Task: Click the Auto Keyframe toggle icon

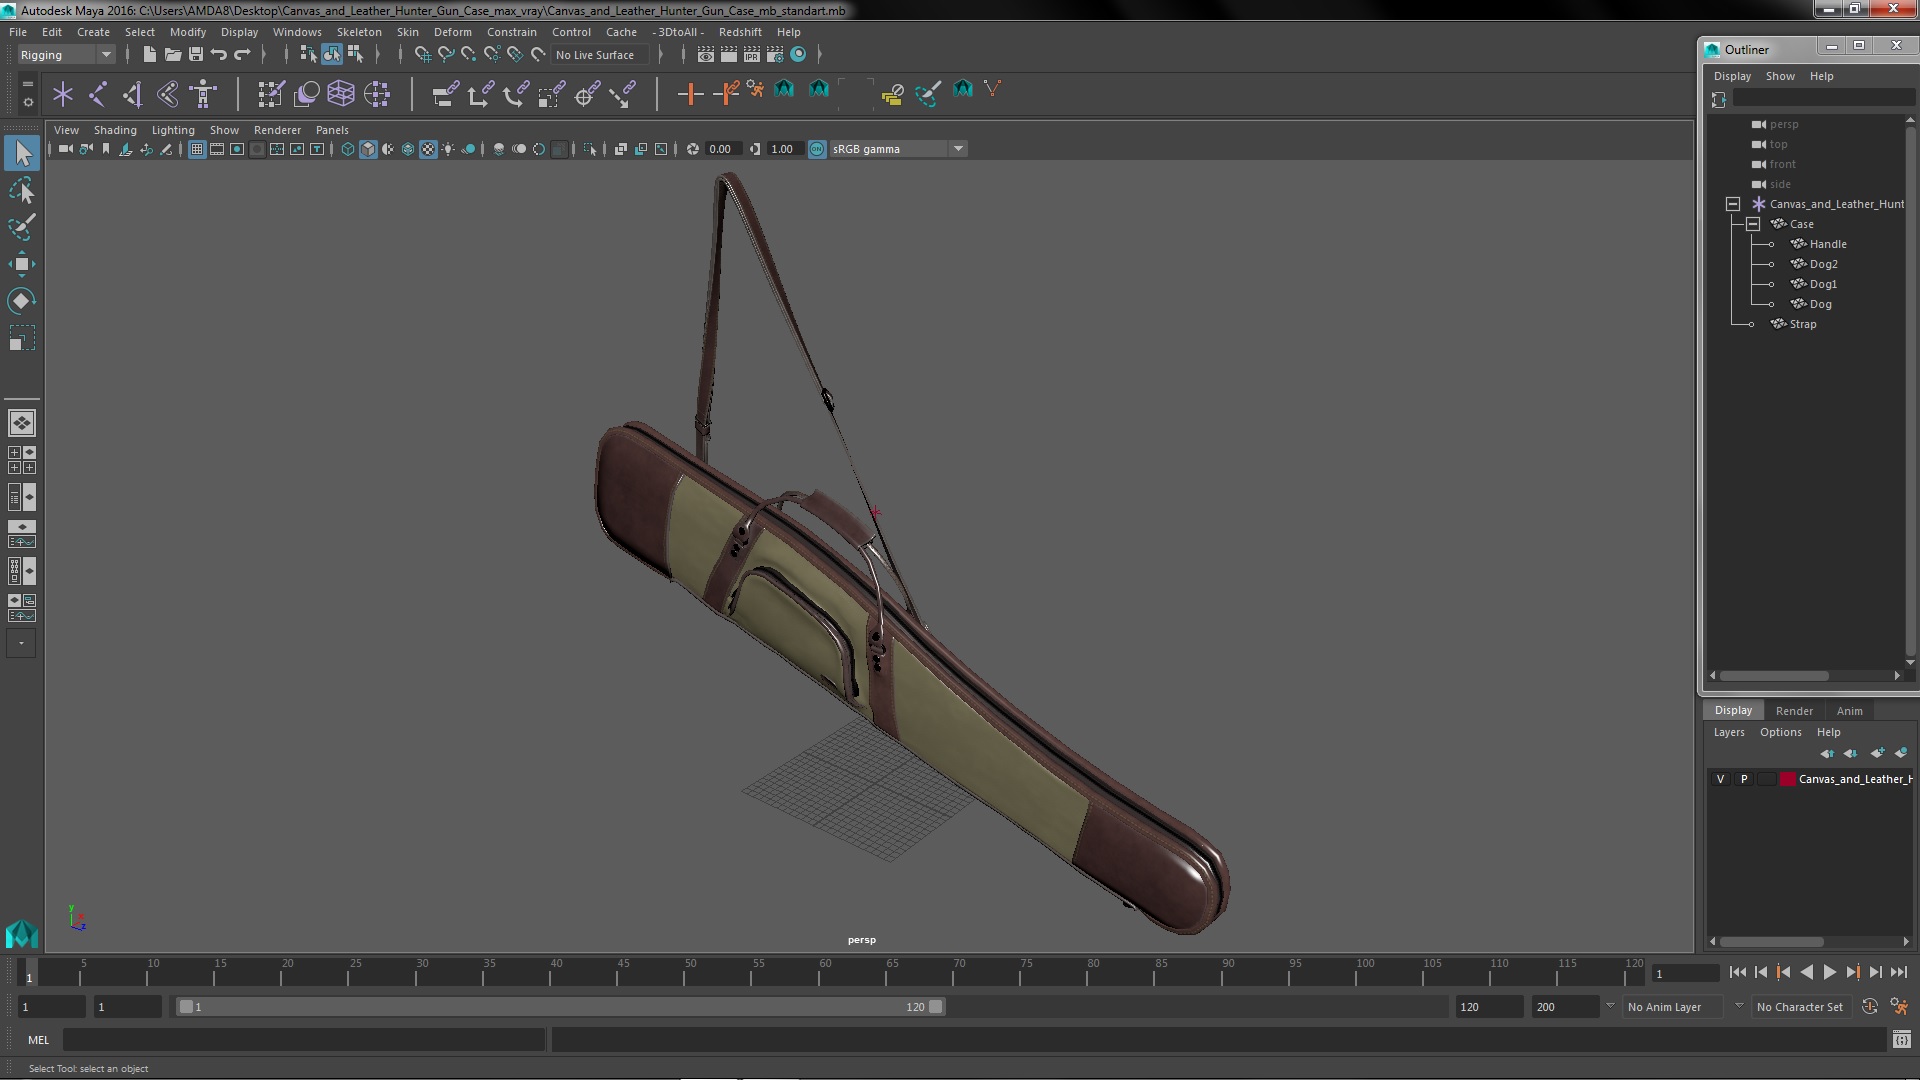Action: point(1870,1007)
